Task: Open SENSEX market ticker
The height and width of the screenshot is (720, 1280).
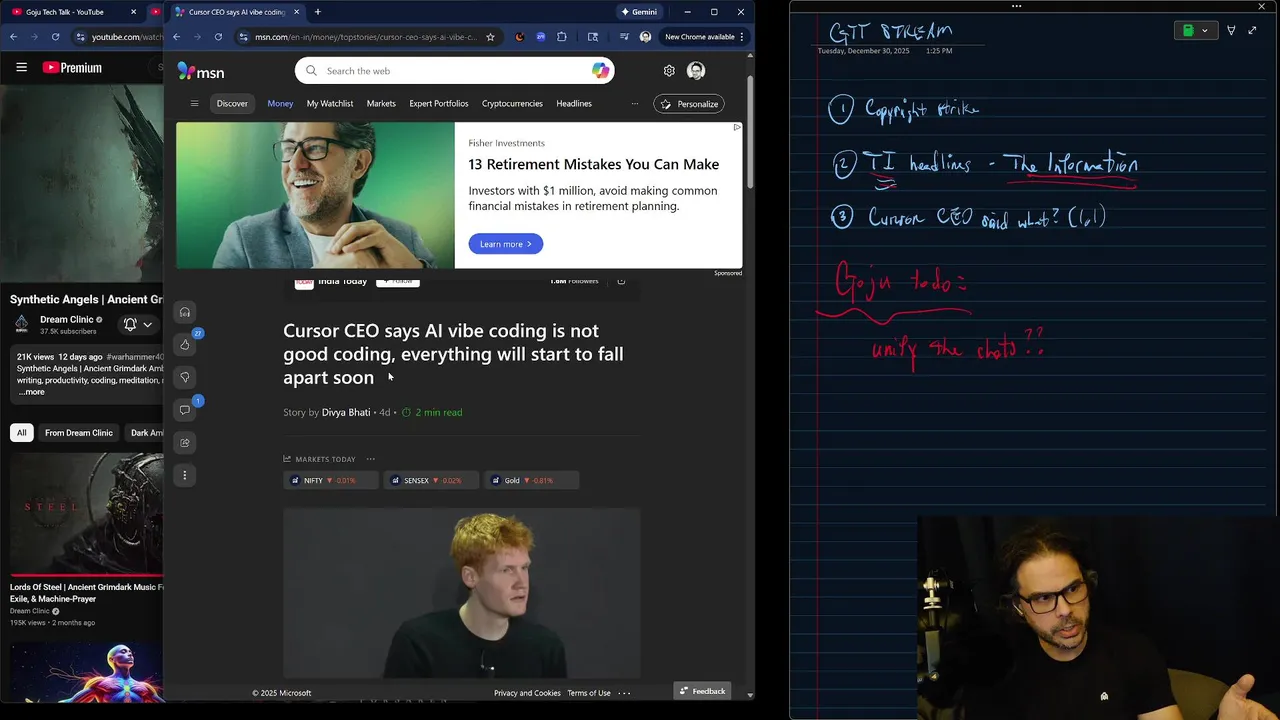Action: 430,481
